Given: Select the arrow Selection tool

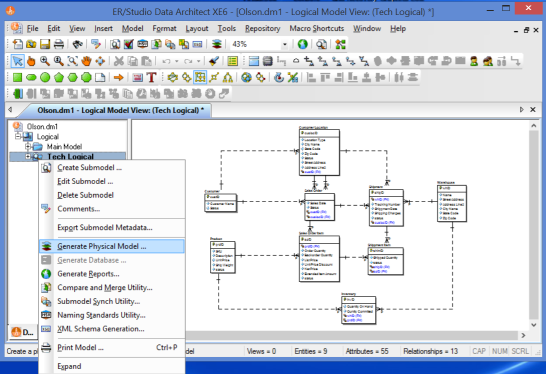Looking at the screenshot, I should tap(17, 61).
